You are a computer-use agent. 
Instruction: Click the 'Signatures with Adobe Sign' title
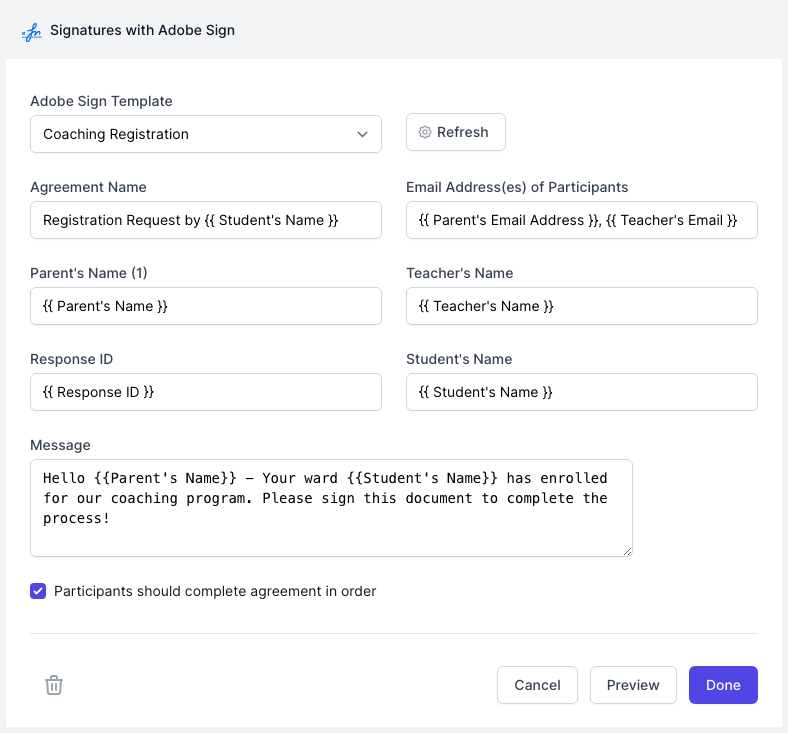click(x=142, y=30)
